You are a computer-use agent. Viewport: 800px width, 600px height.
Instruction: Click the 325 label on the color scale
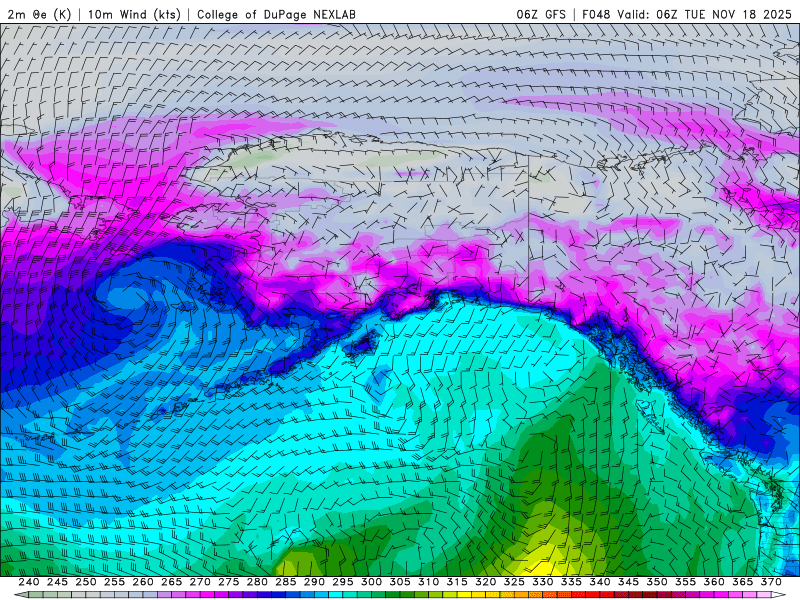(x=514, y=582)
